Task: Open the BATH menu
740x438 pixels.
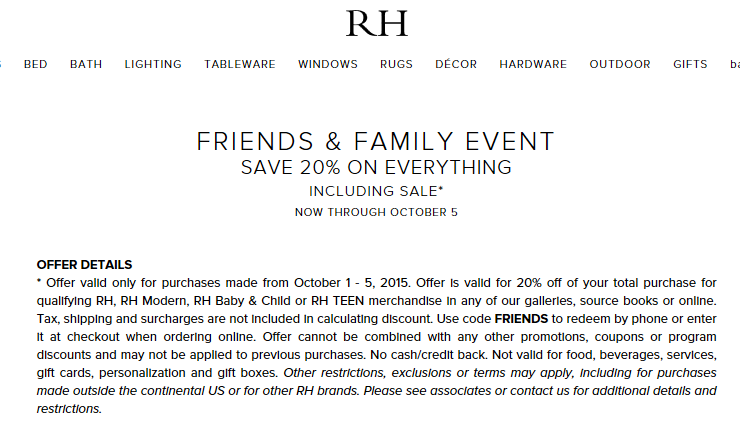Action: [86, 64]
